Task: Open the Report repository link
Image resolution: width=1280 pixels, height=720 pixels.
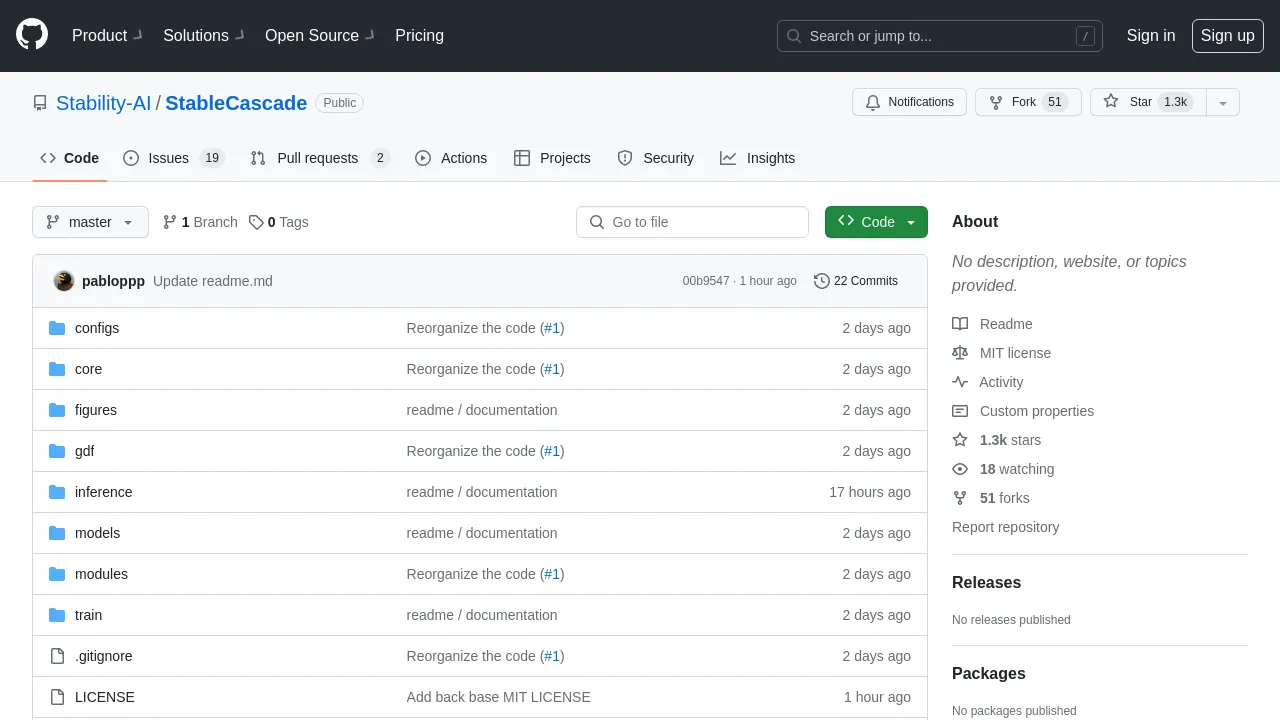Action: coord(1005,527)
